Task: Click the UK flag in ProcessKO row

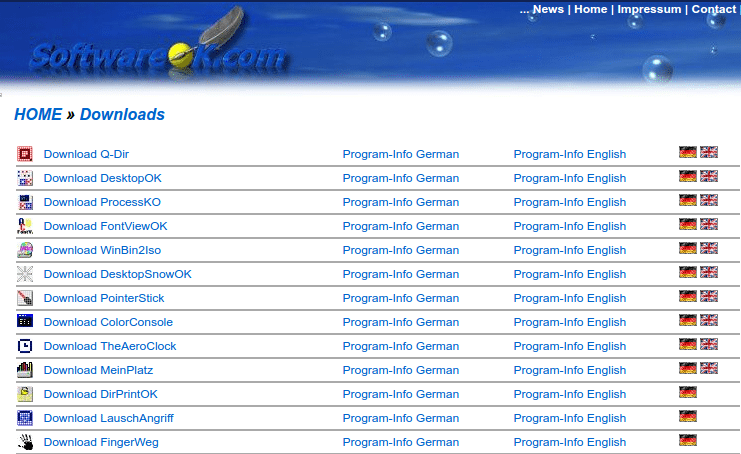Action: [x=709, y=200]
